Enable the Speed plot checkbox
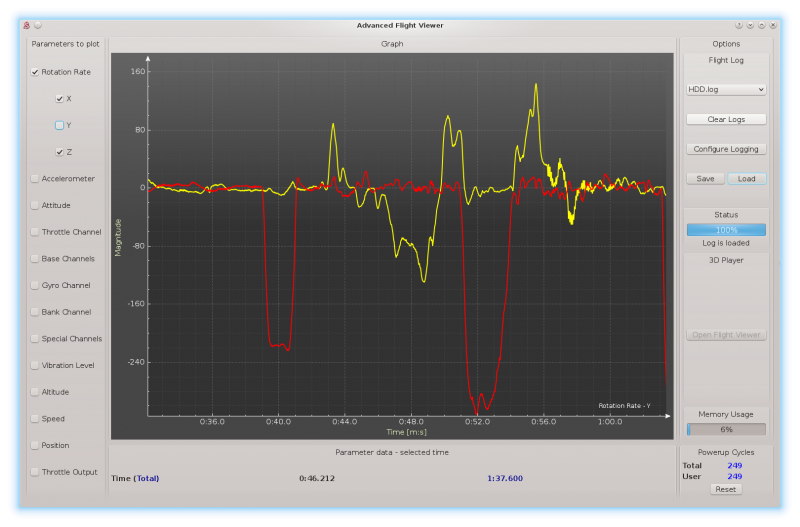The image size is (800, 527). tap(36, 419)
